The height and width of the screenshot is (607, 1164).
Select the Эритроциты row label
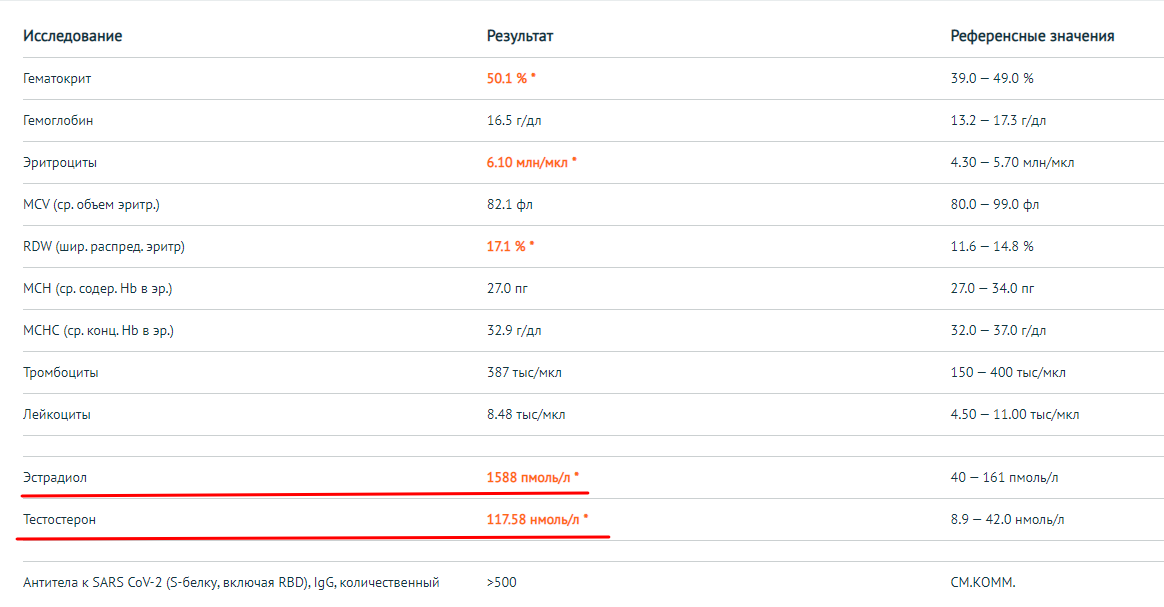(60, 162)
